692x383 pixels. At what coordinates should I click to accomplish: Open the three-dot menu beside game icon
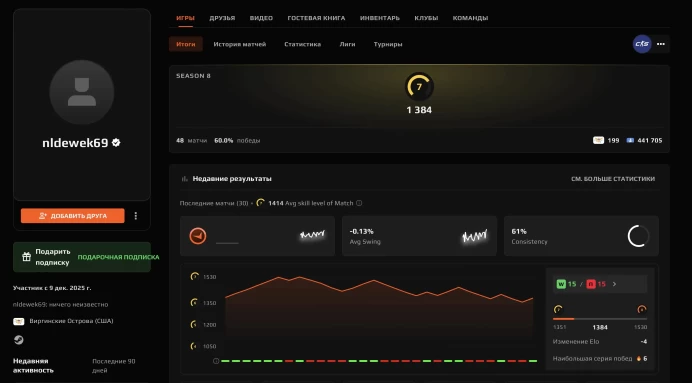(661, 44)
